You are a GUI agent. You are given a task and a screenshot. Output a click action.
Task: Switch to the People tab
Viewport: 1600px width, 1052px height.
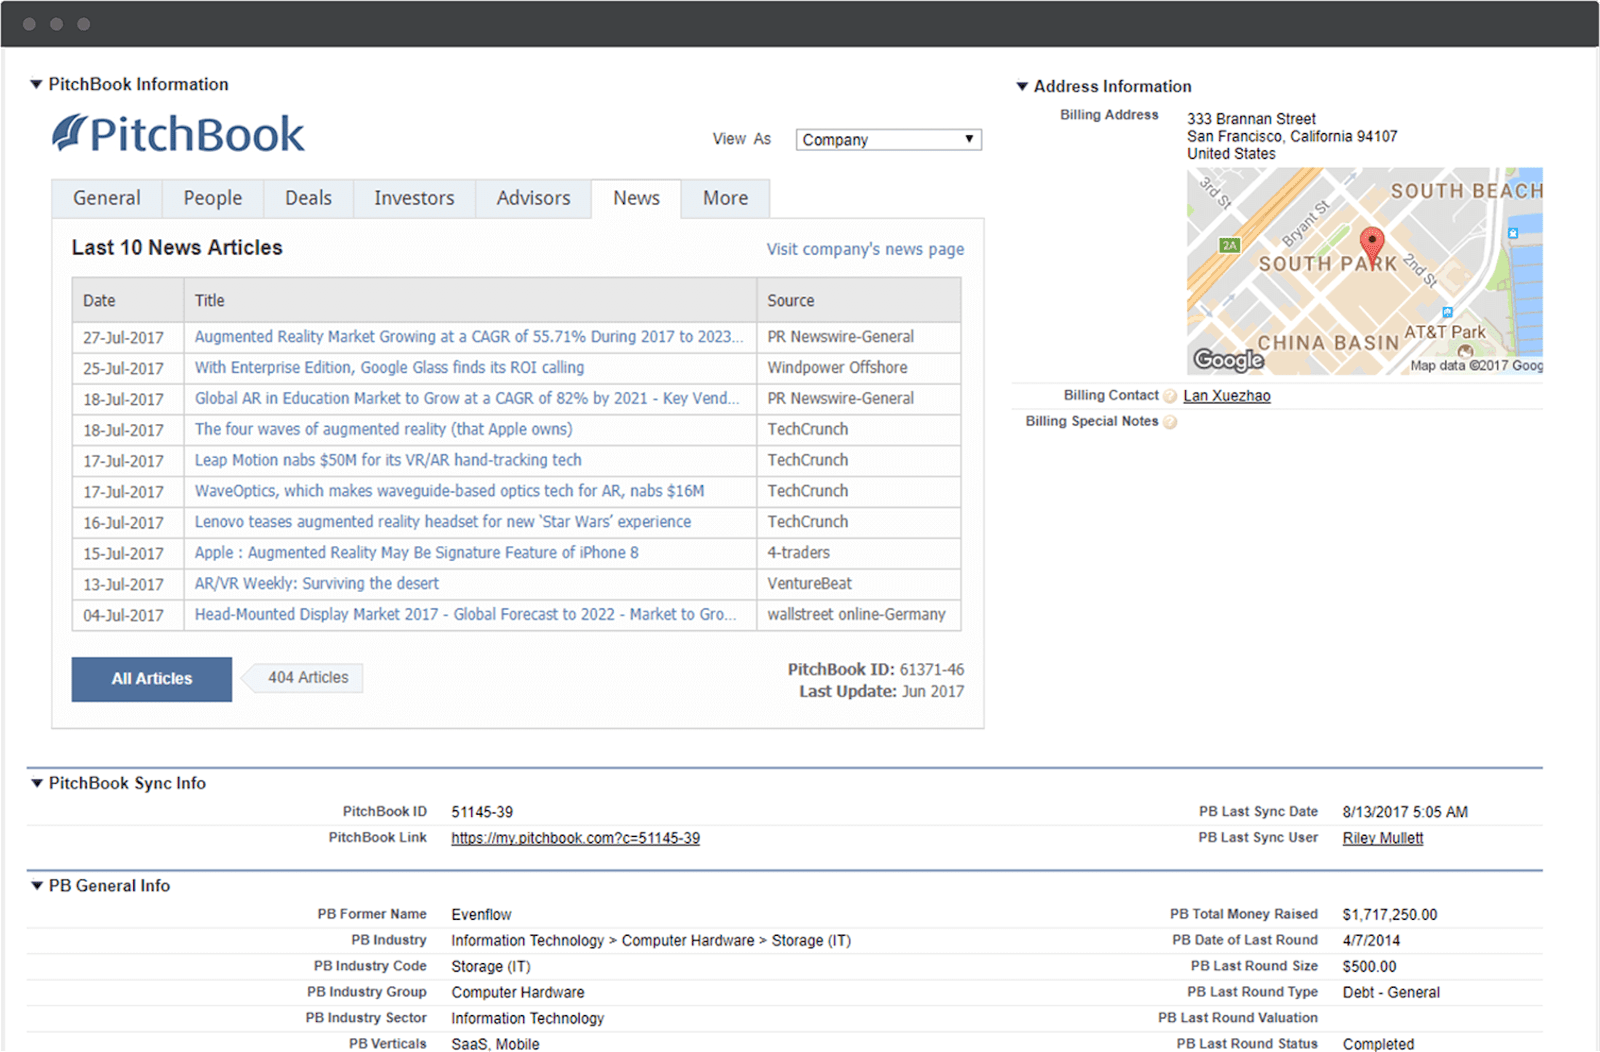point(213,198)
